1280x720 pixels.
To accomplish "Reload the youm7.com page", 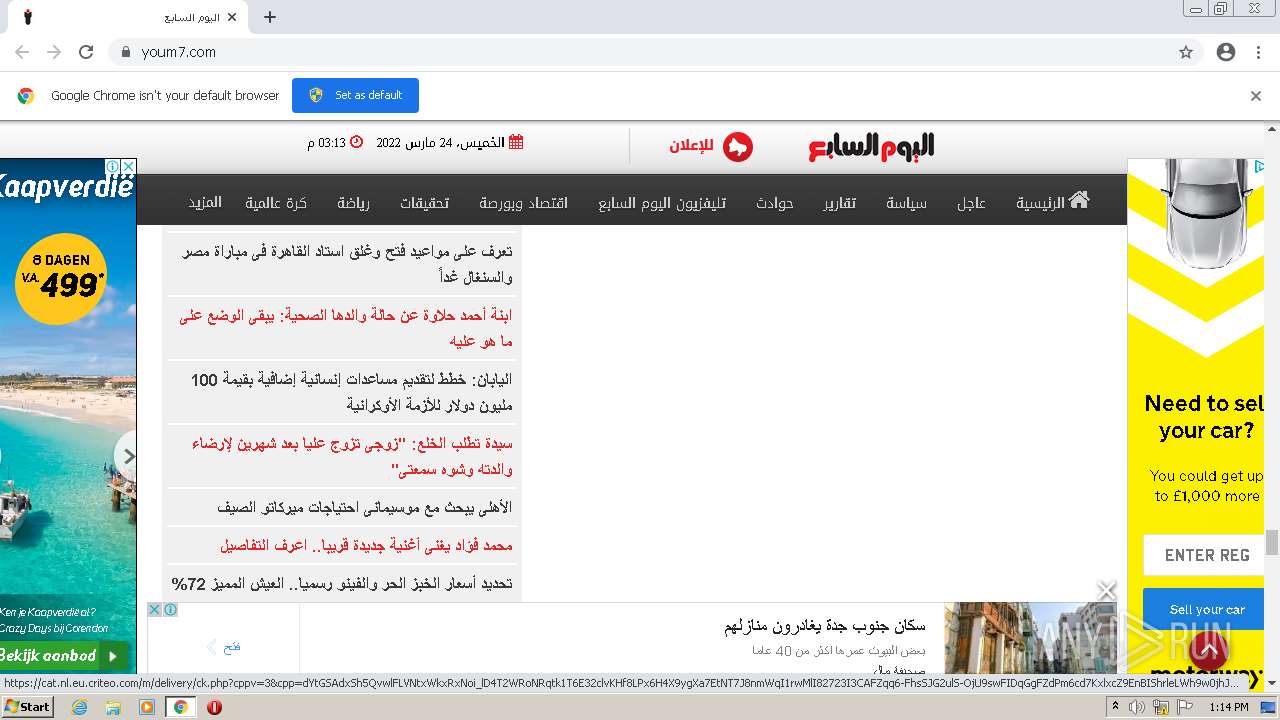I will pos(86,52).
